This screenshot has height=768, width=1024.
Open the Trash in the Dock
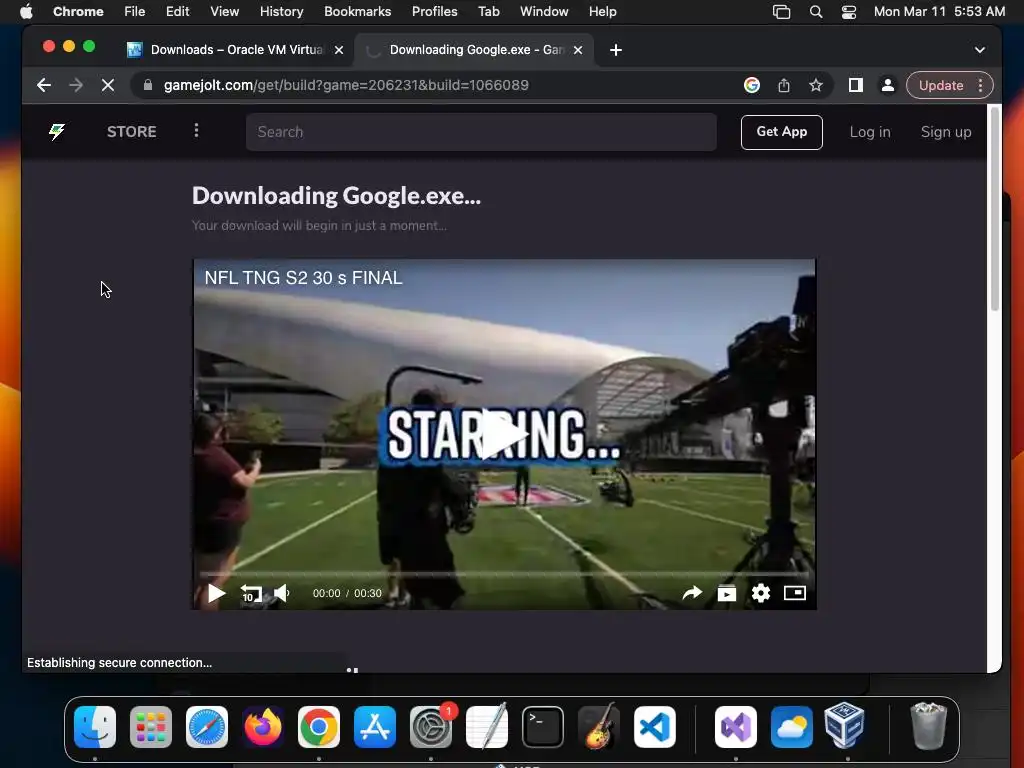pyautogui.click(x=928, y=726)
